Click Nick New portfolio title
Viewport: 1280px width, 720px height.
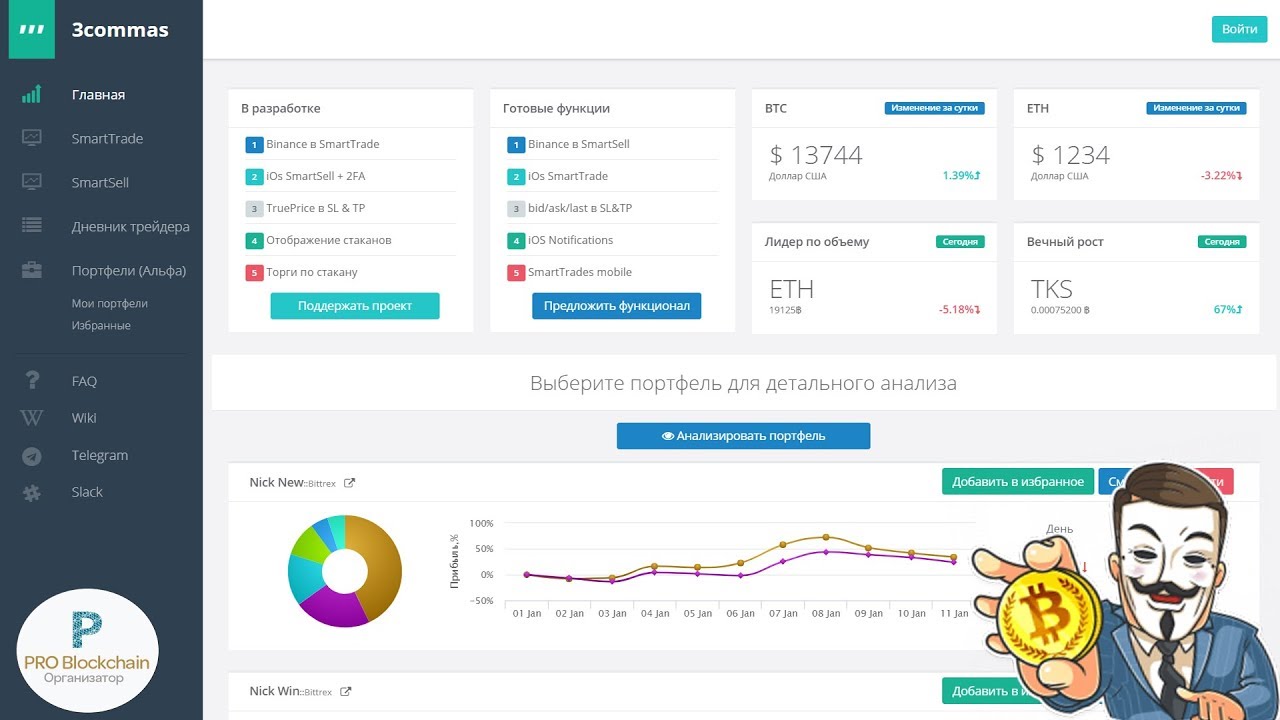coord(276,483)
